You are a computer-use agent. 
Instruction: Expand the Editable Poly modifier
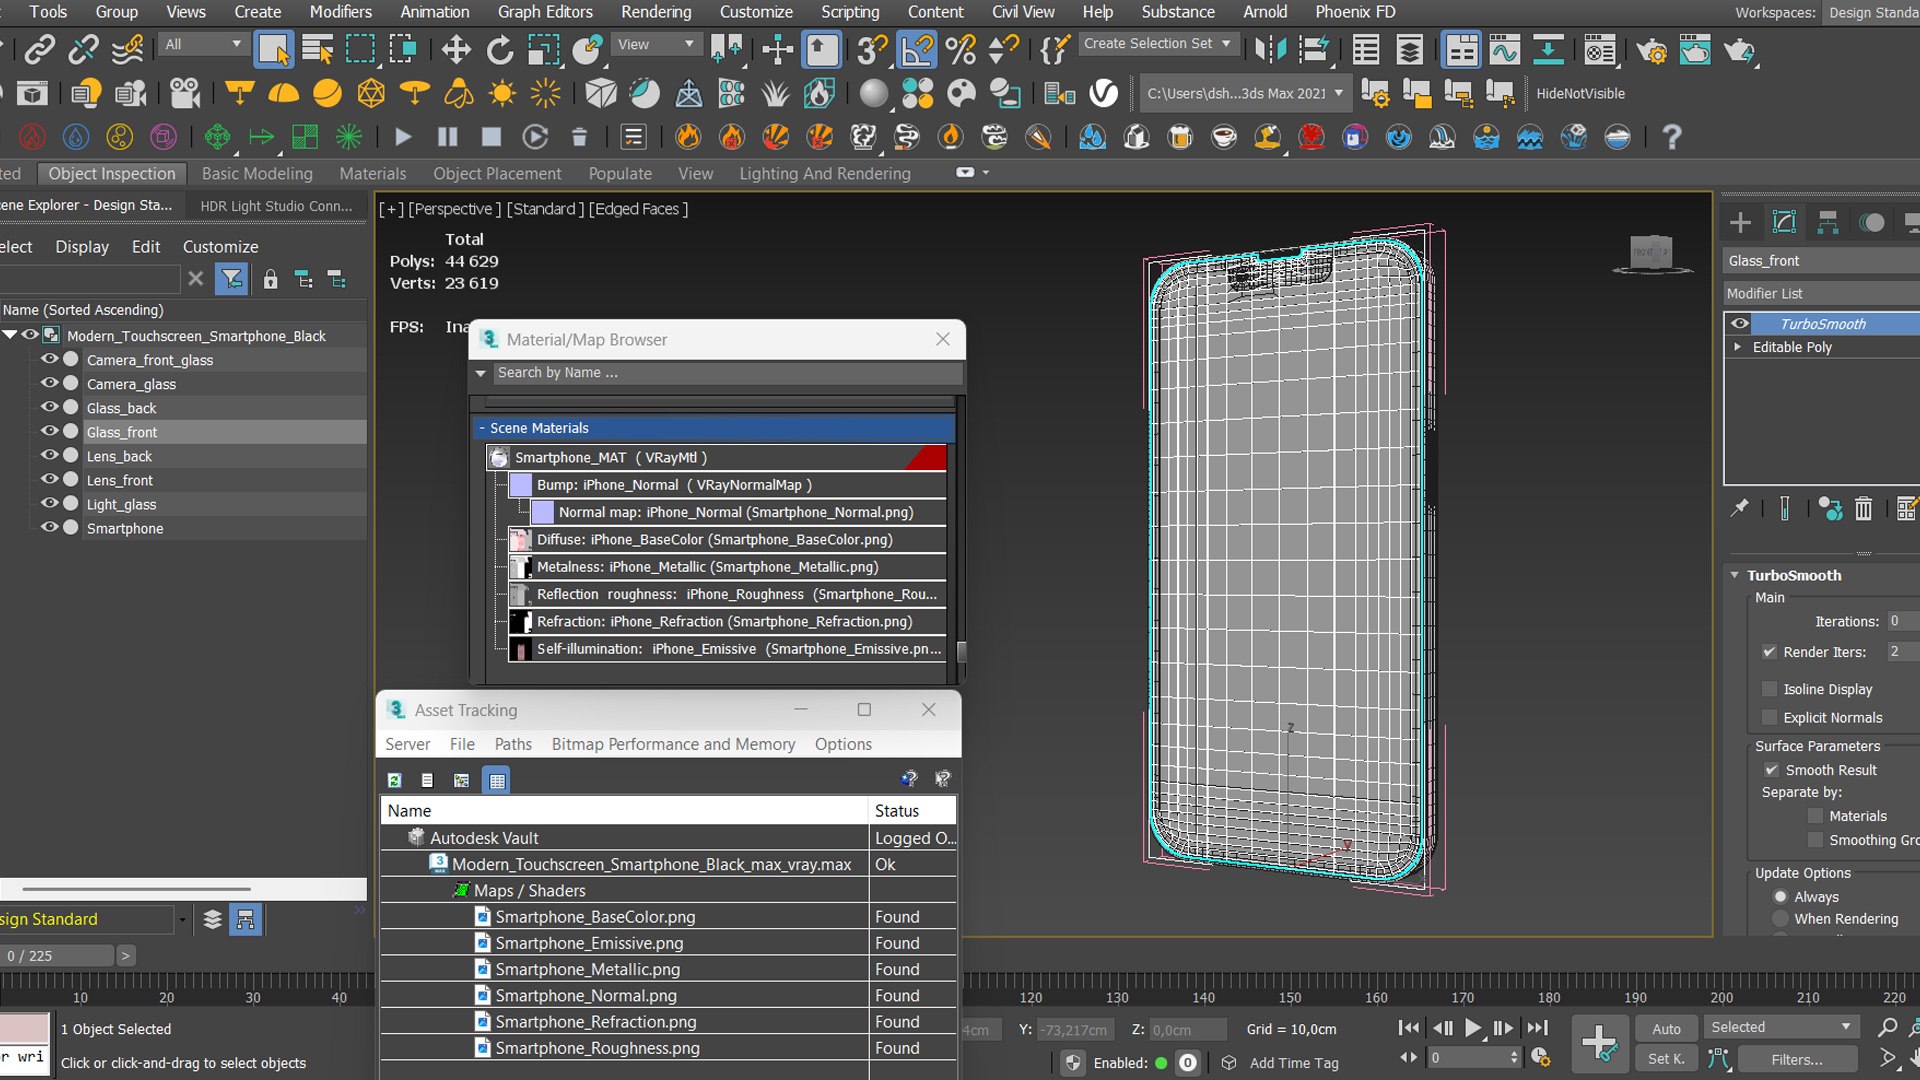1738,347
